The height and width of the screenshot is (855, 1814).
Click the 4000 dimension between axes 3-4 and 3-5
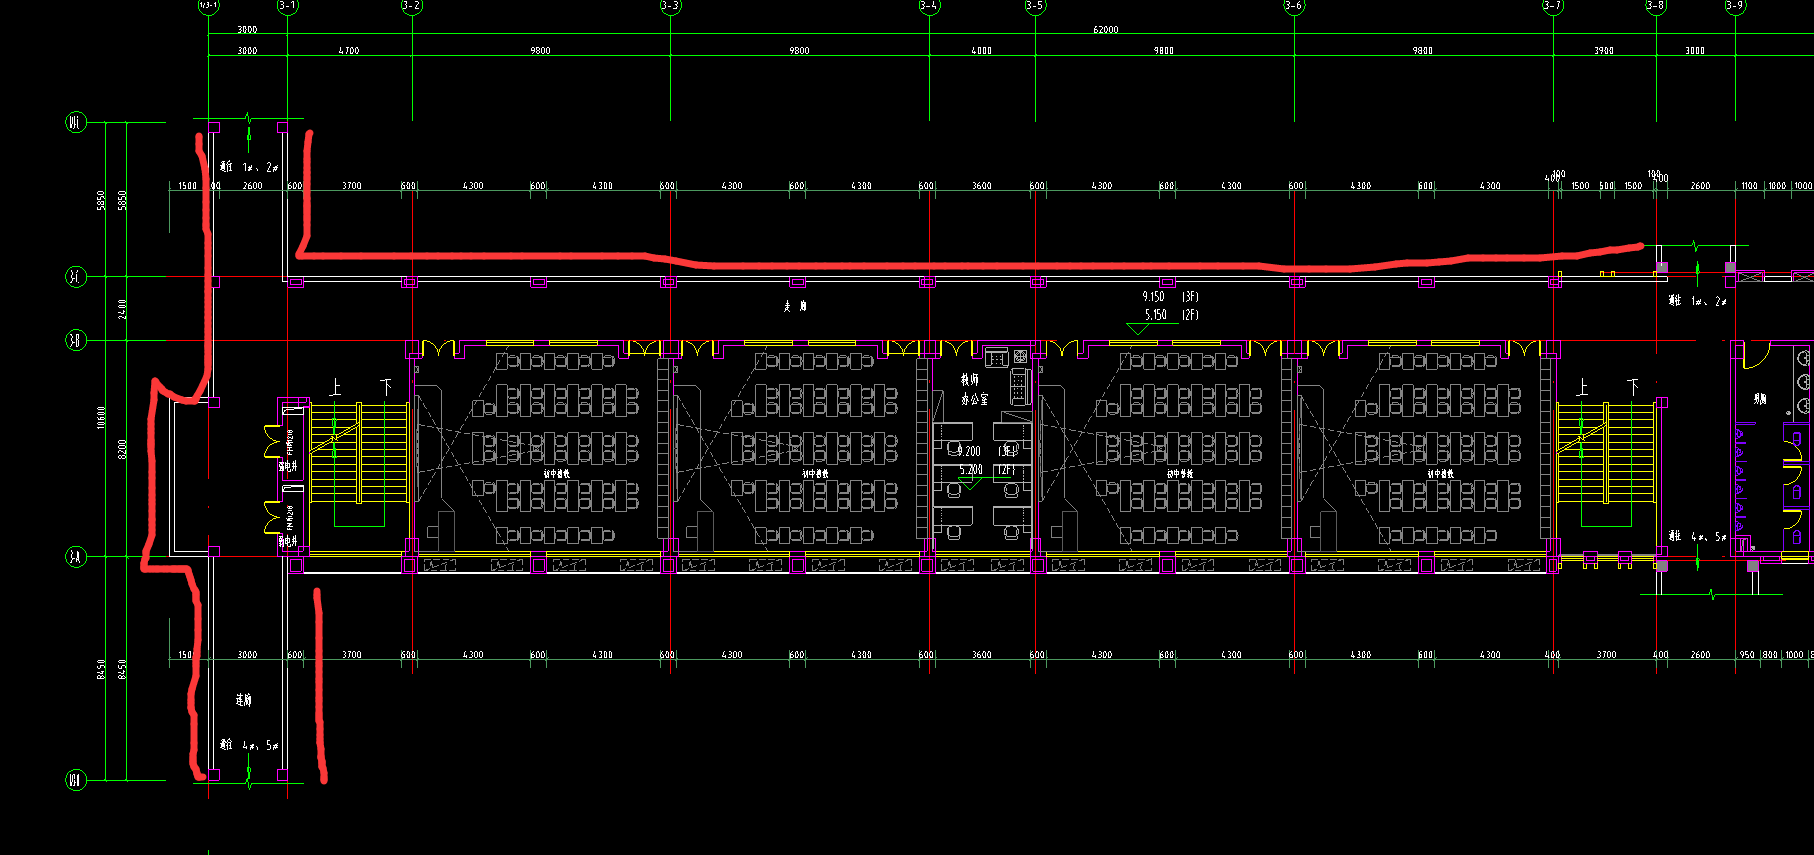pyautogui.click(x=982, y=50)
